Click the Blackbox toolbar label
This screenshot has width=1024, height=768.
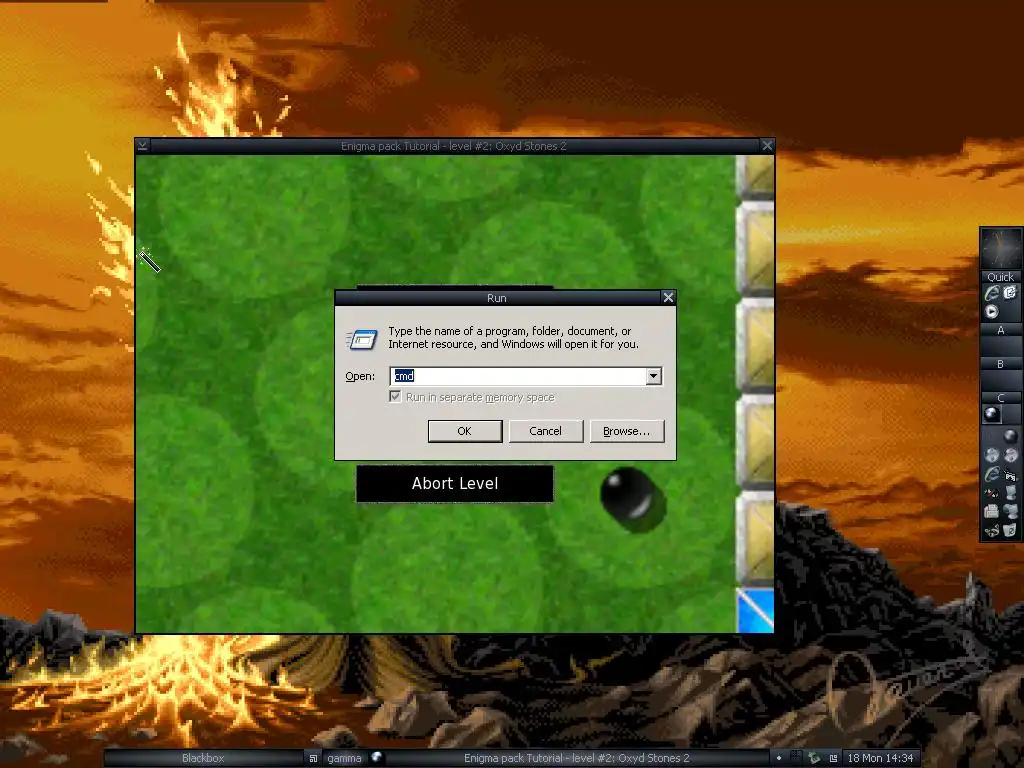coord(203,758)
